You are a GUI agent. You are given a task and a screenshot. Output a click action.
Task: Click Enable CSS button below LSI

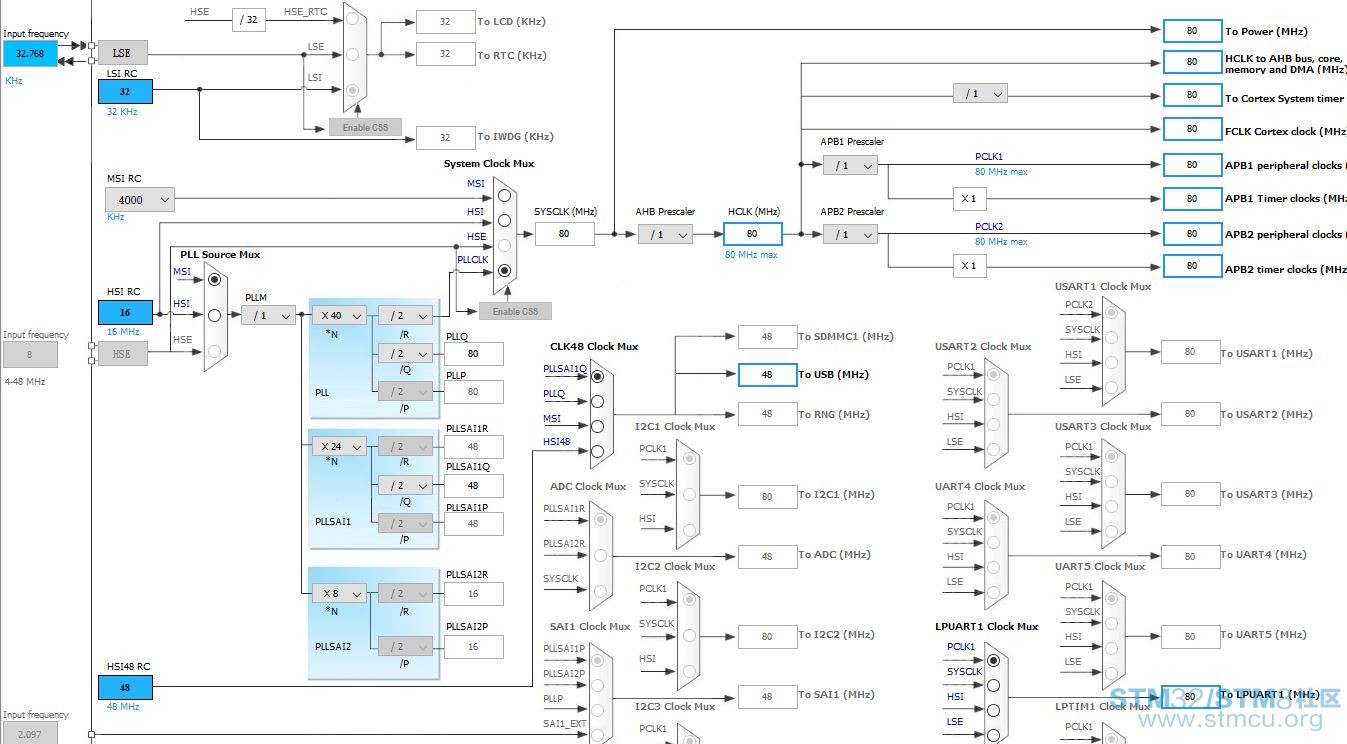pyautogui.click(x=365, y=127)
